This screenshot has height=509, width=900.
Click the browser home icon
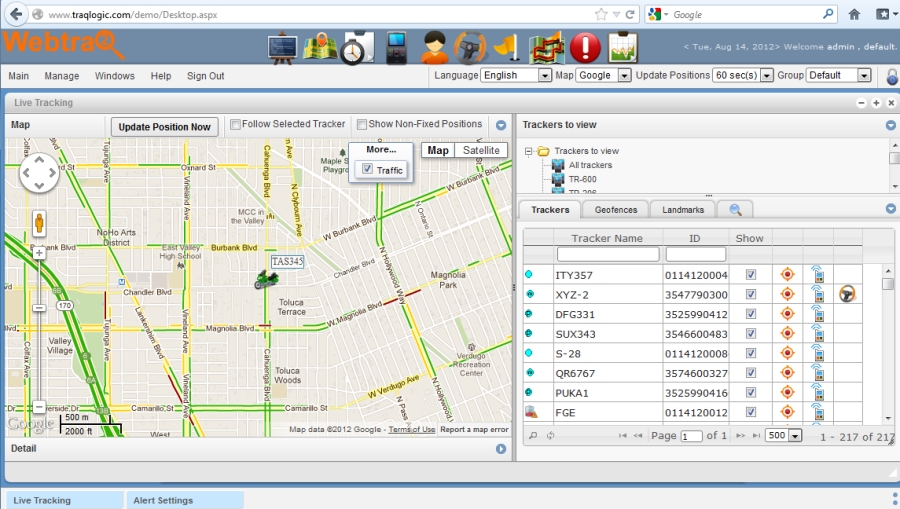point(854,14)
